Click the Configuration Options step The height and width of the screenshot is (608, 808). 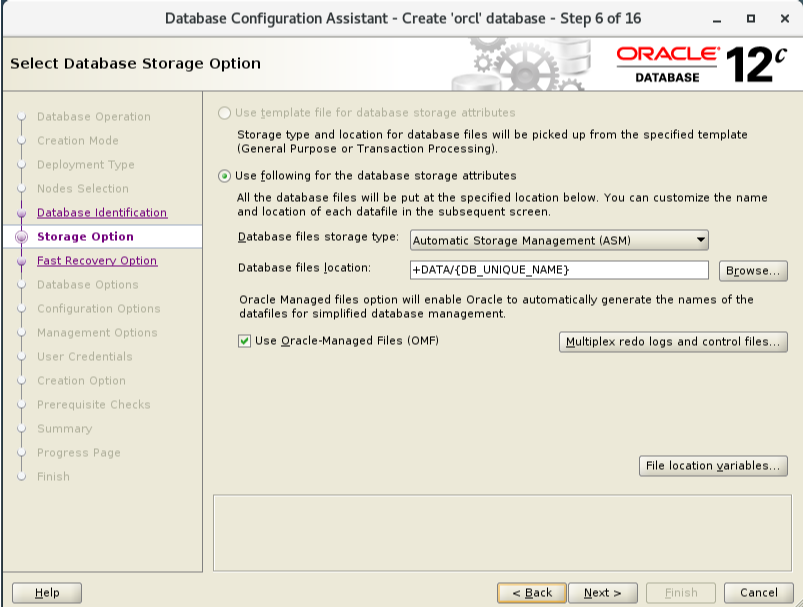[x=98, y=309]
